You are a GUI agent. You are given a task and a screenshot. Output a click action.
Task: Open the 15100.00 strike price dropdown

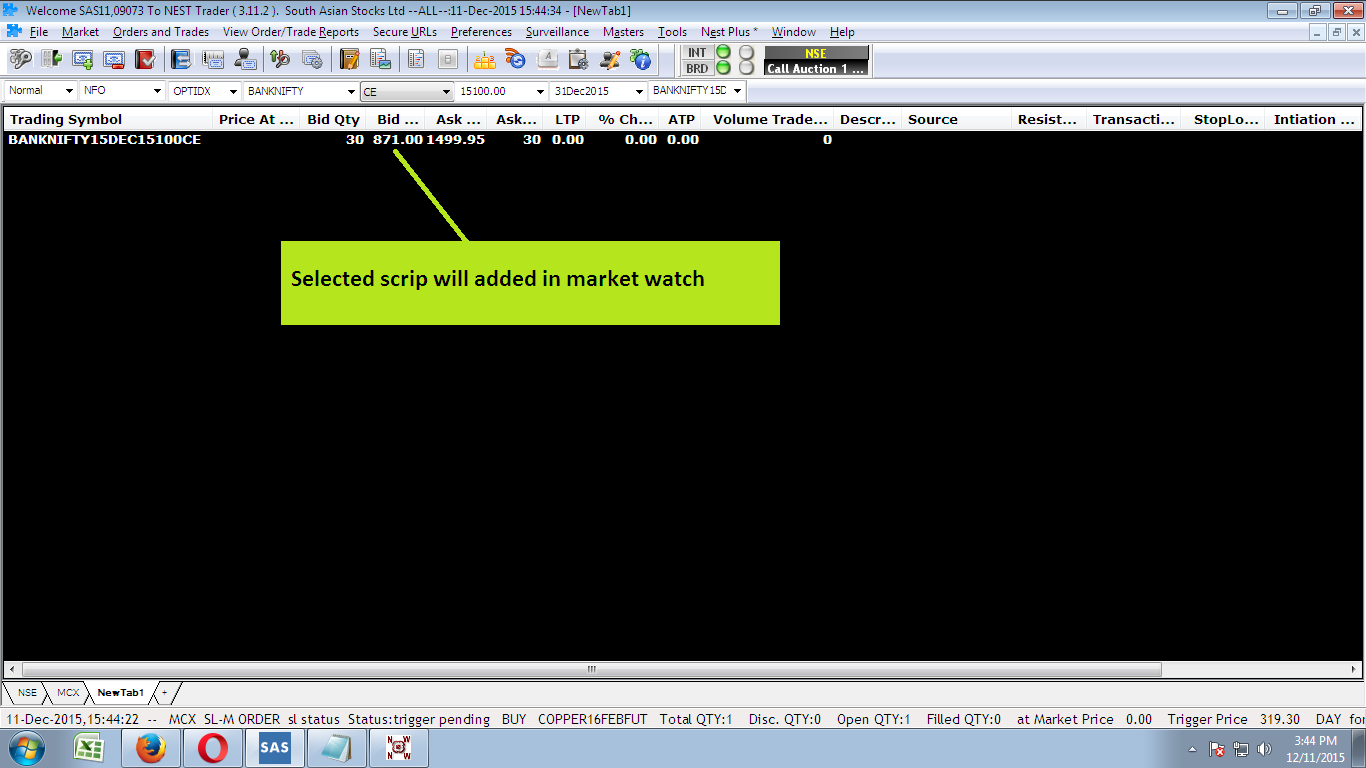pyautogui.click(x=540, y=91)
